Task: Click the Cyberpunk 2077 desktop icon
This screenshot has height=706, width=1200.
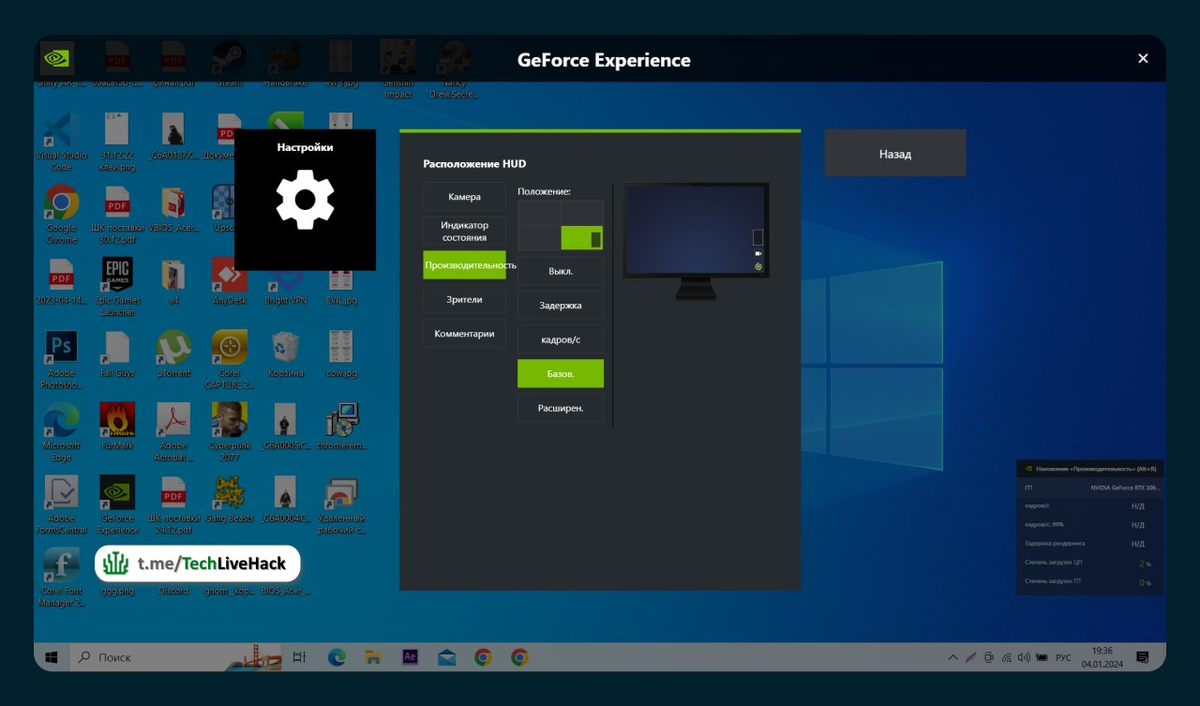Action: tap(229, 430)
